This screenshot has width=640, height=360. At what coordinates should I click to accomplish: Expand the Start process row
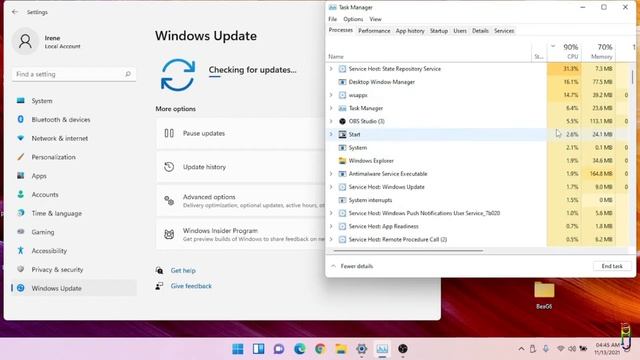click(x=331, y=134)
